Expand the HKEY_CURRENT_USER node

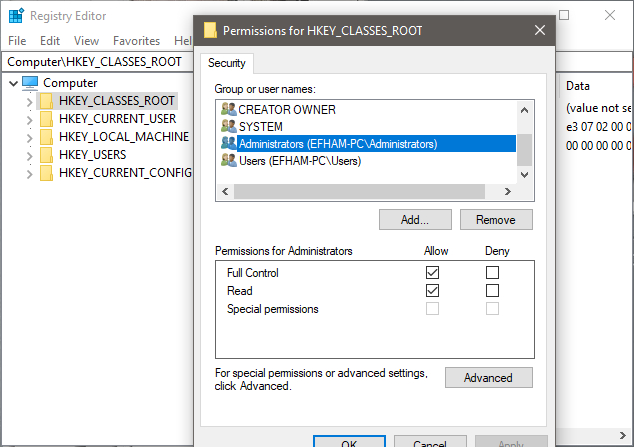pyautogui.click(x=30, y=120)
